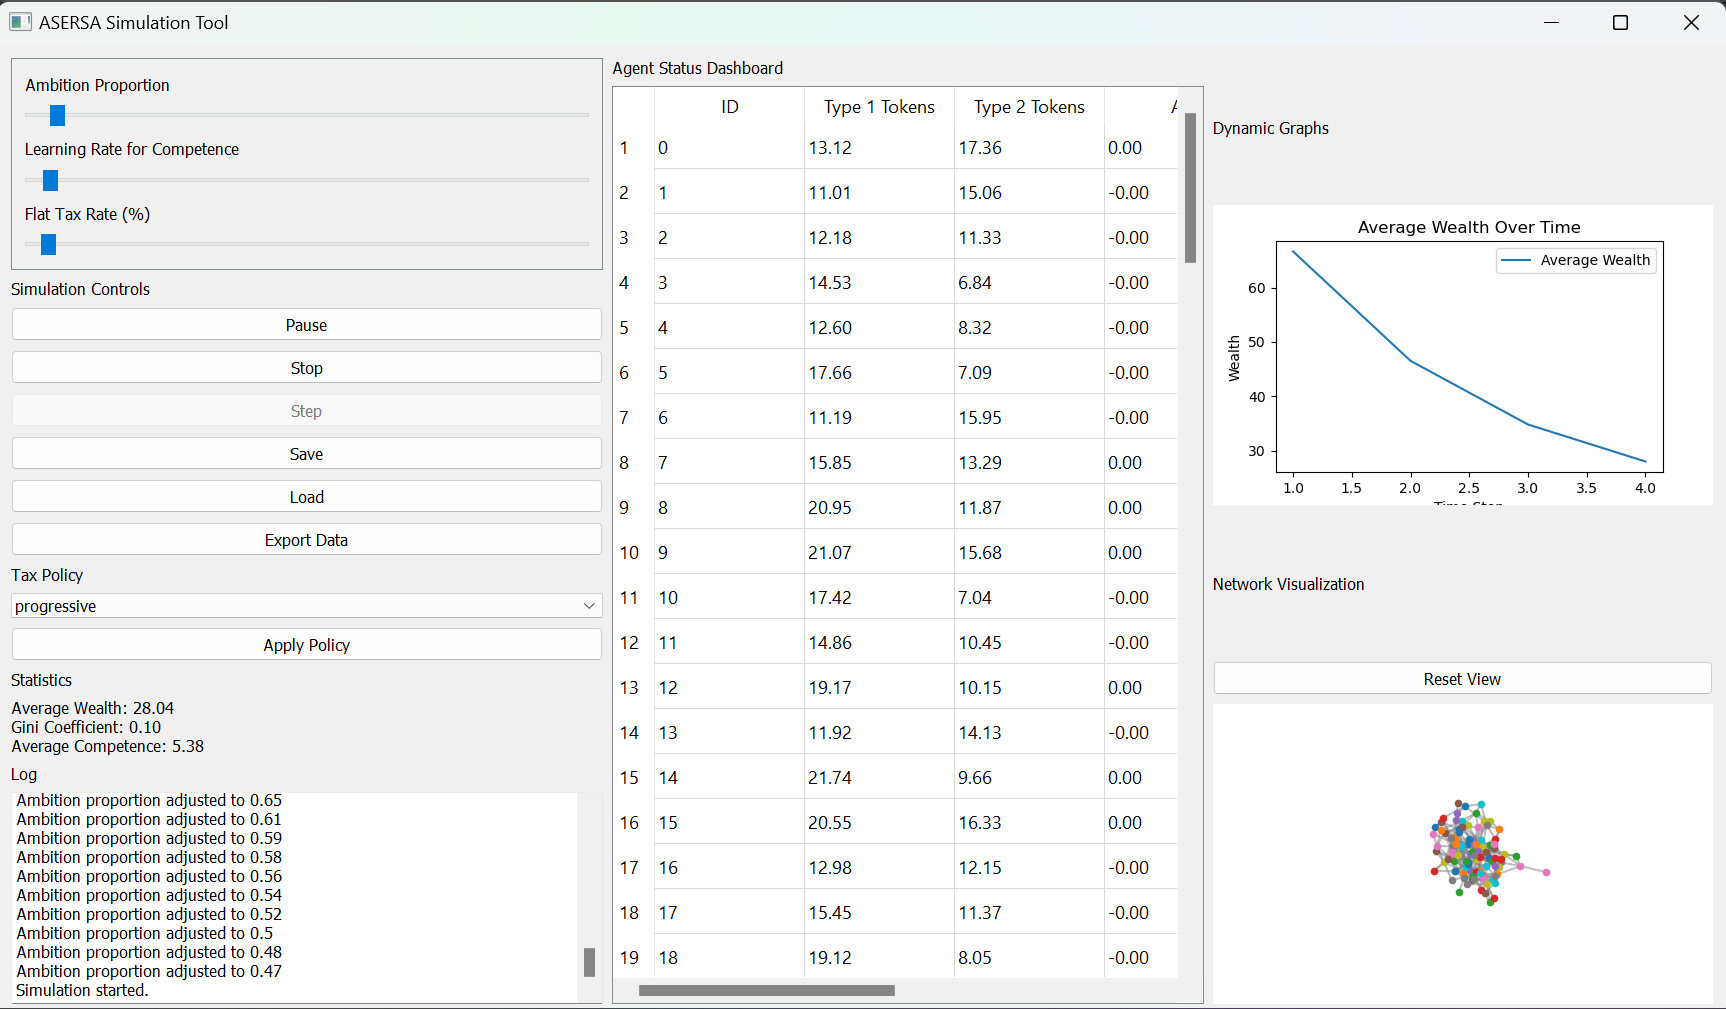
Task: Click the ASERSA Simulation Tool app icon
Action: coord(20,22)
